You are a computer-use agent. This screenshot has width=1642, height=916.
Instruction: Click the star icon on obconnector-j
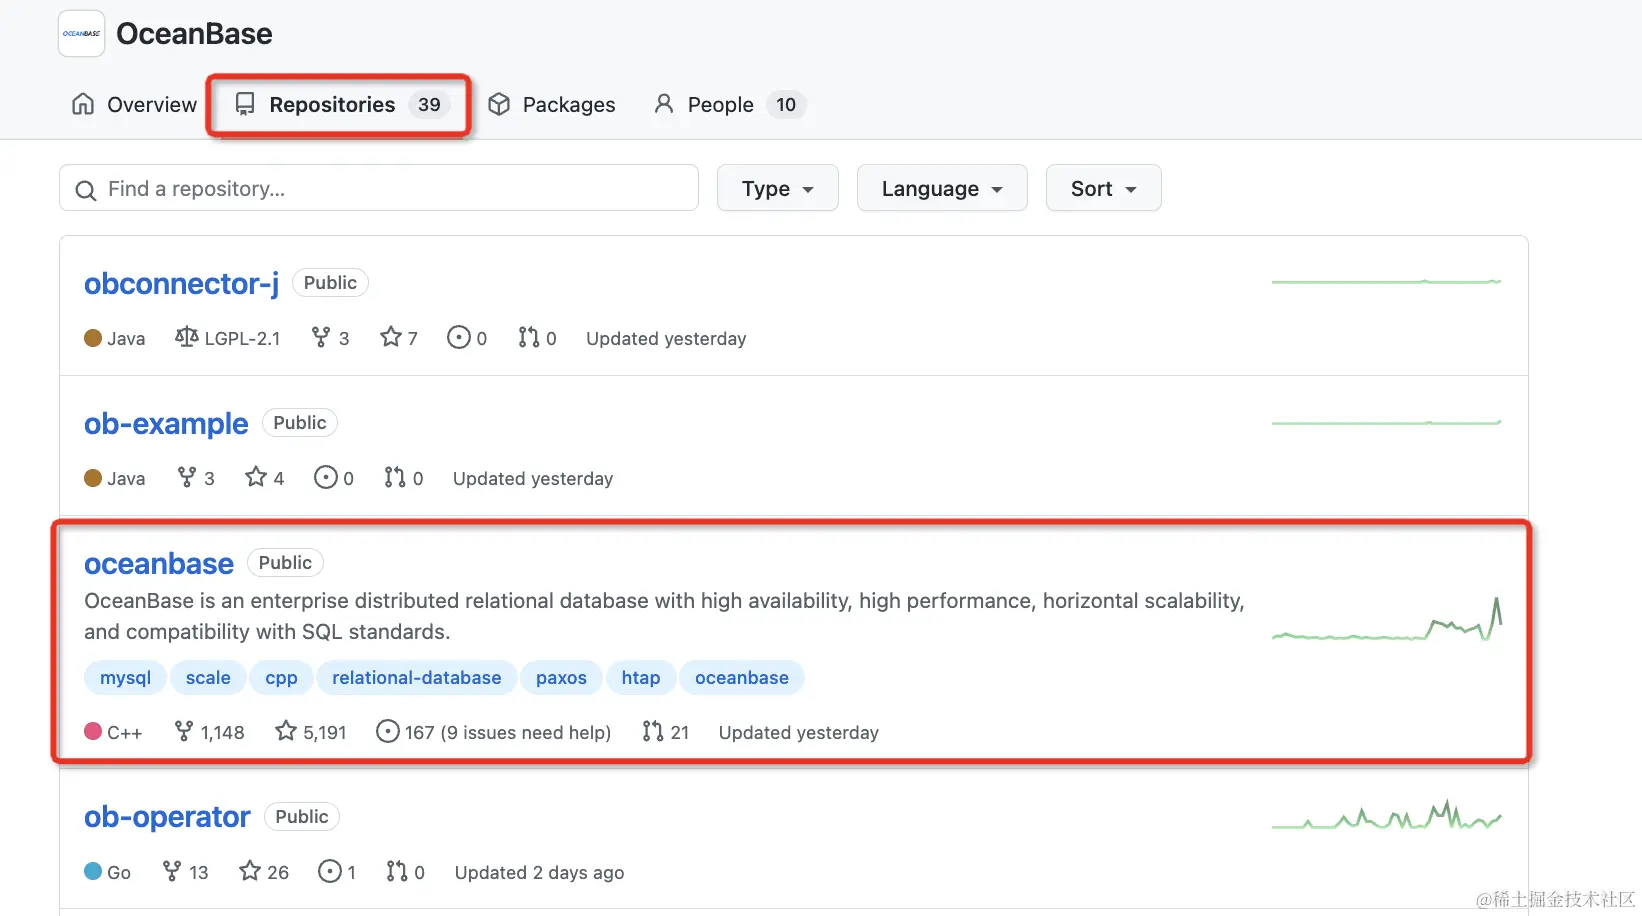coord(390,338)
